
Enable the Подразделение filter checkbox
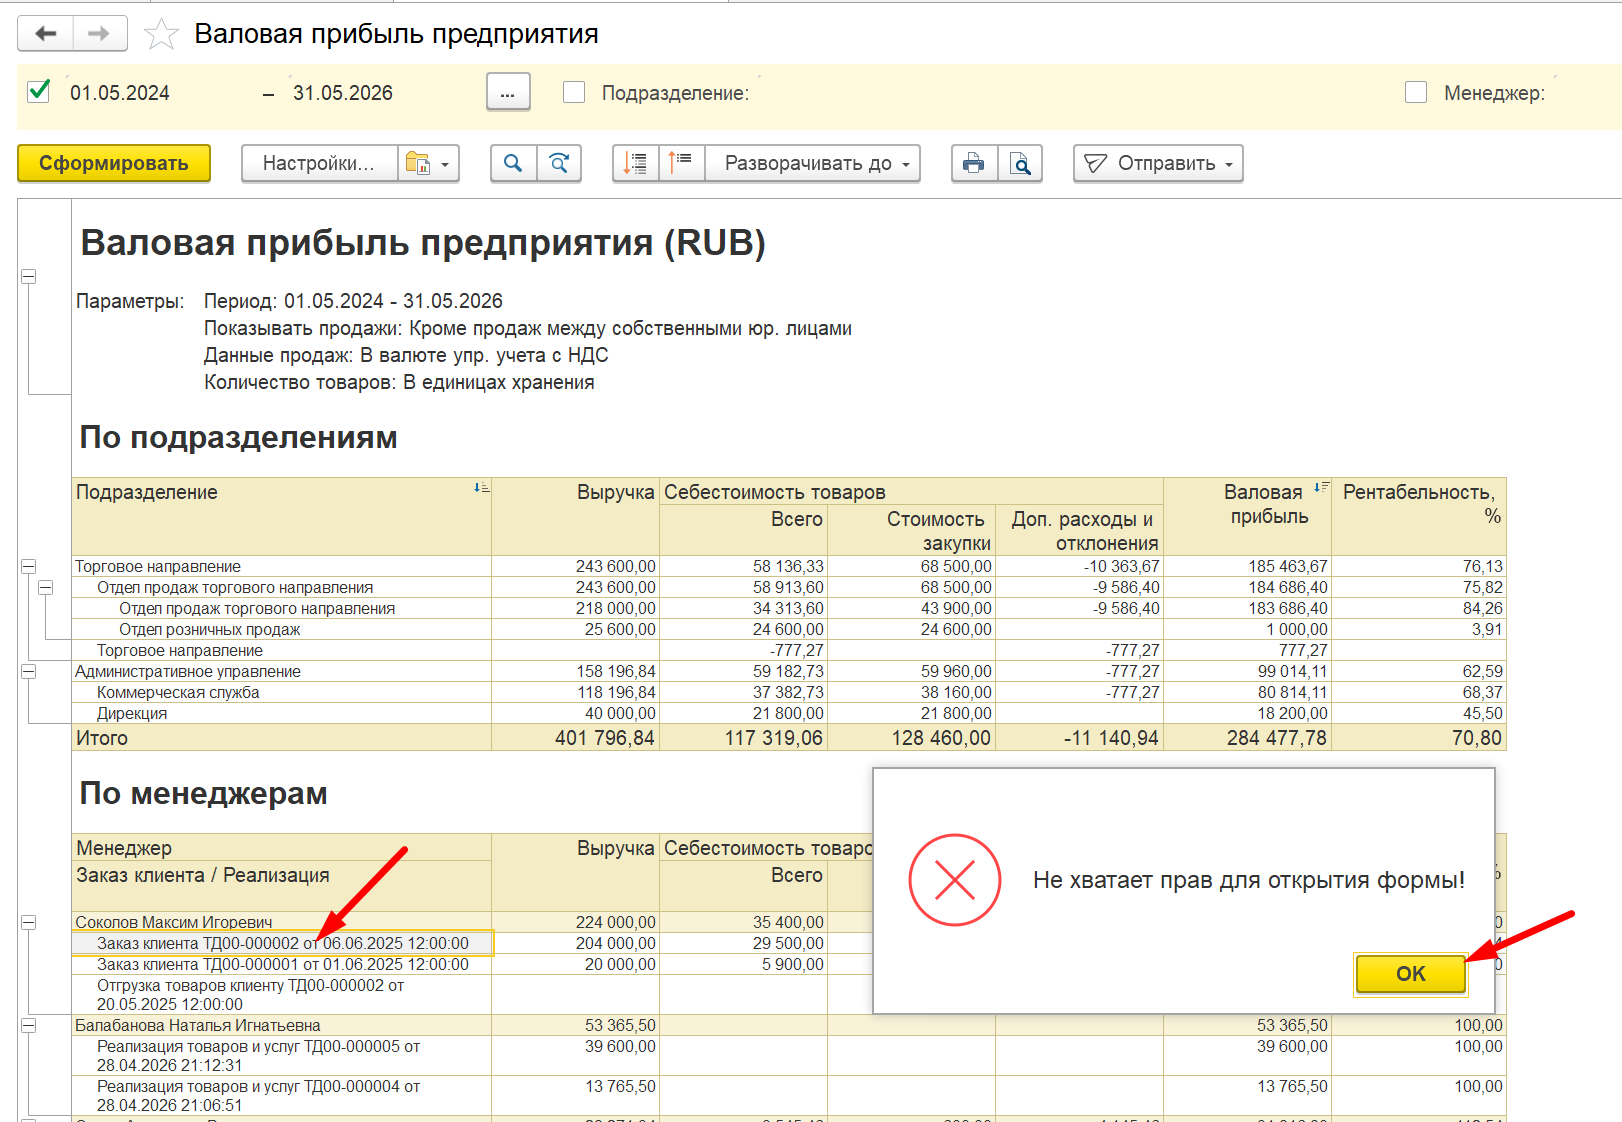click(574, 92)
